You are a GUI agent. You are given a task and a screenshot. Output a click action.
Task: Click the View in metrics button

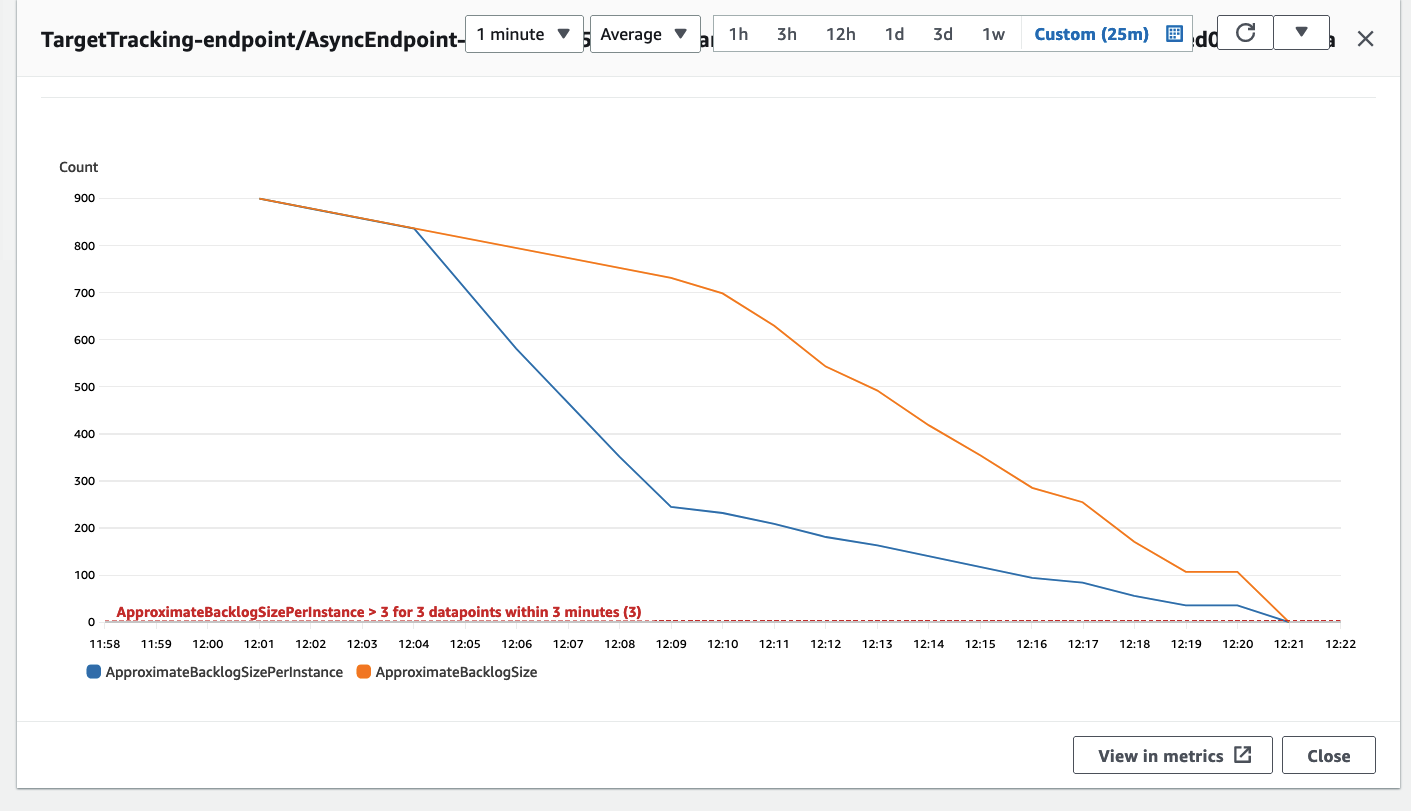coord(1173,755)
